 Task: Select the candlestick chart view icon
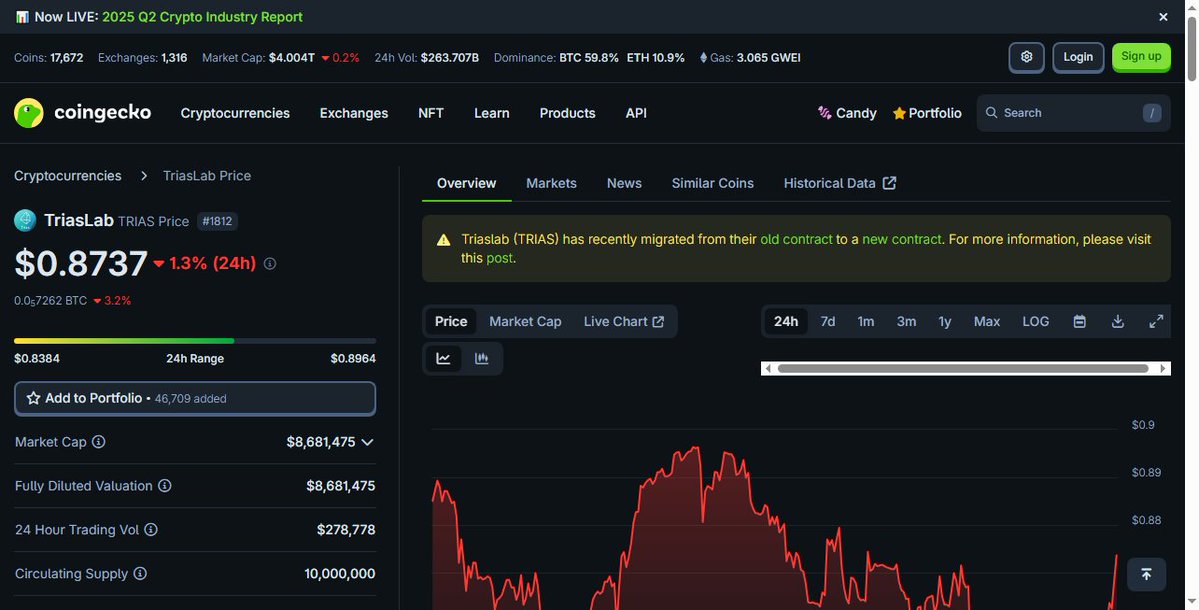coord(482,359)
